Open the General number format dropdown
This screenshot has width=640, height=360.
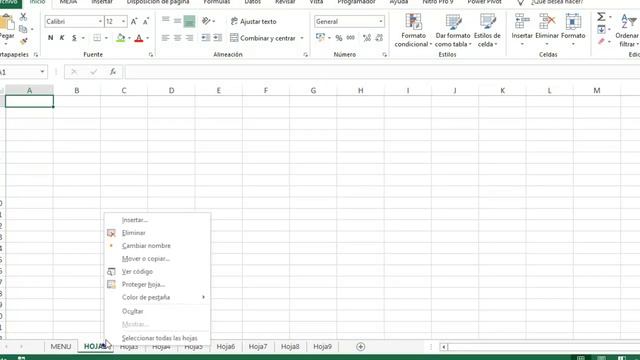point(381,21)
